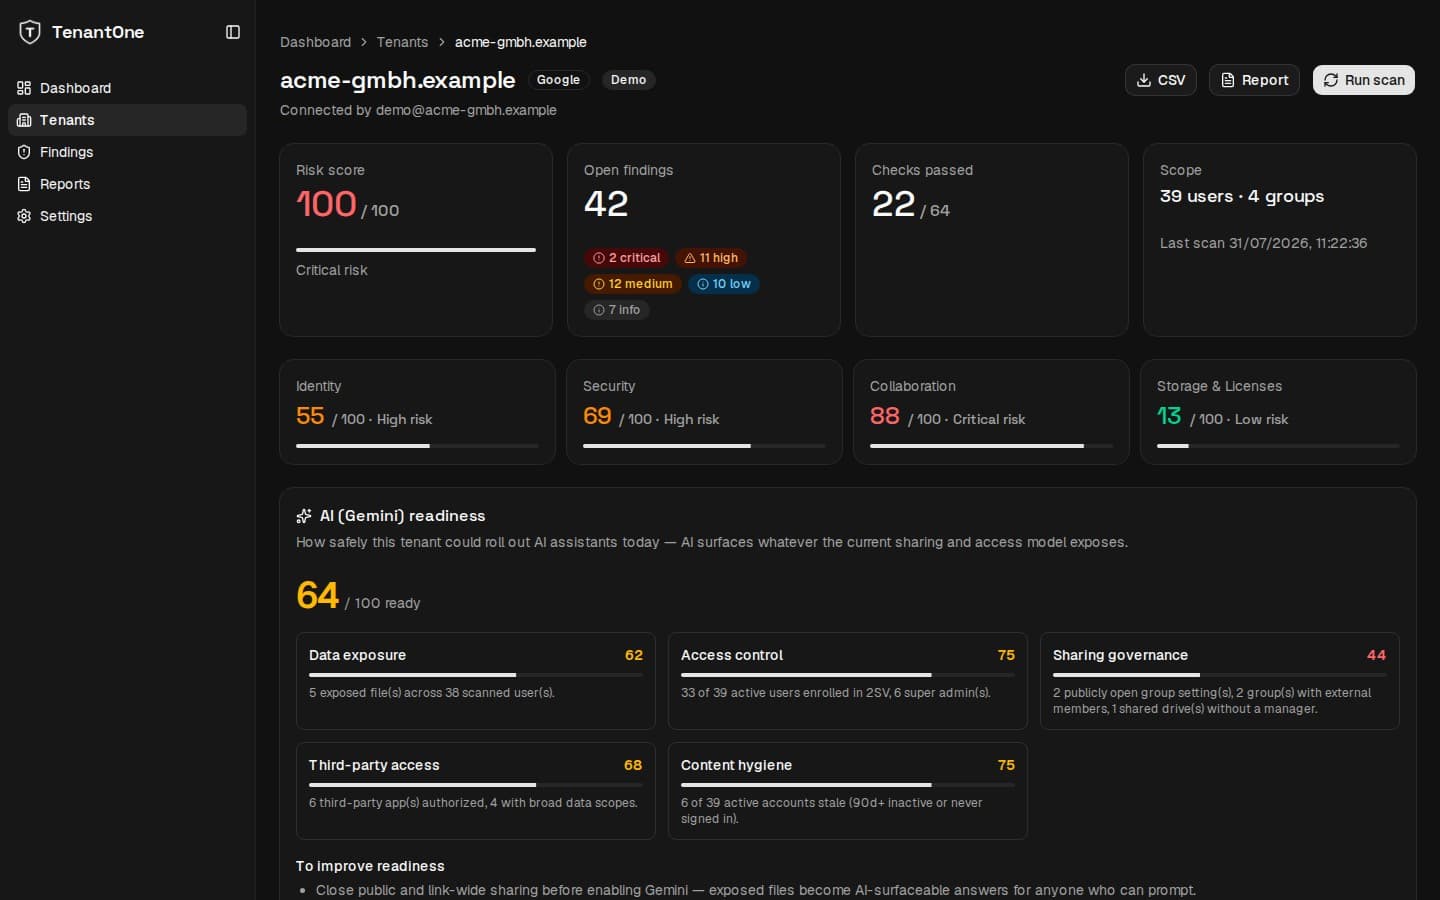The width and height of the screenshot is (1440, 900).
Task: Click the Collaboration score progress bar
Action: coord(991,446)
